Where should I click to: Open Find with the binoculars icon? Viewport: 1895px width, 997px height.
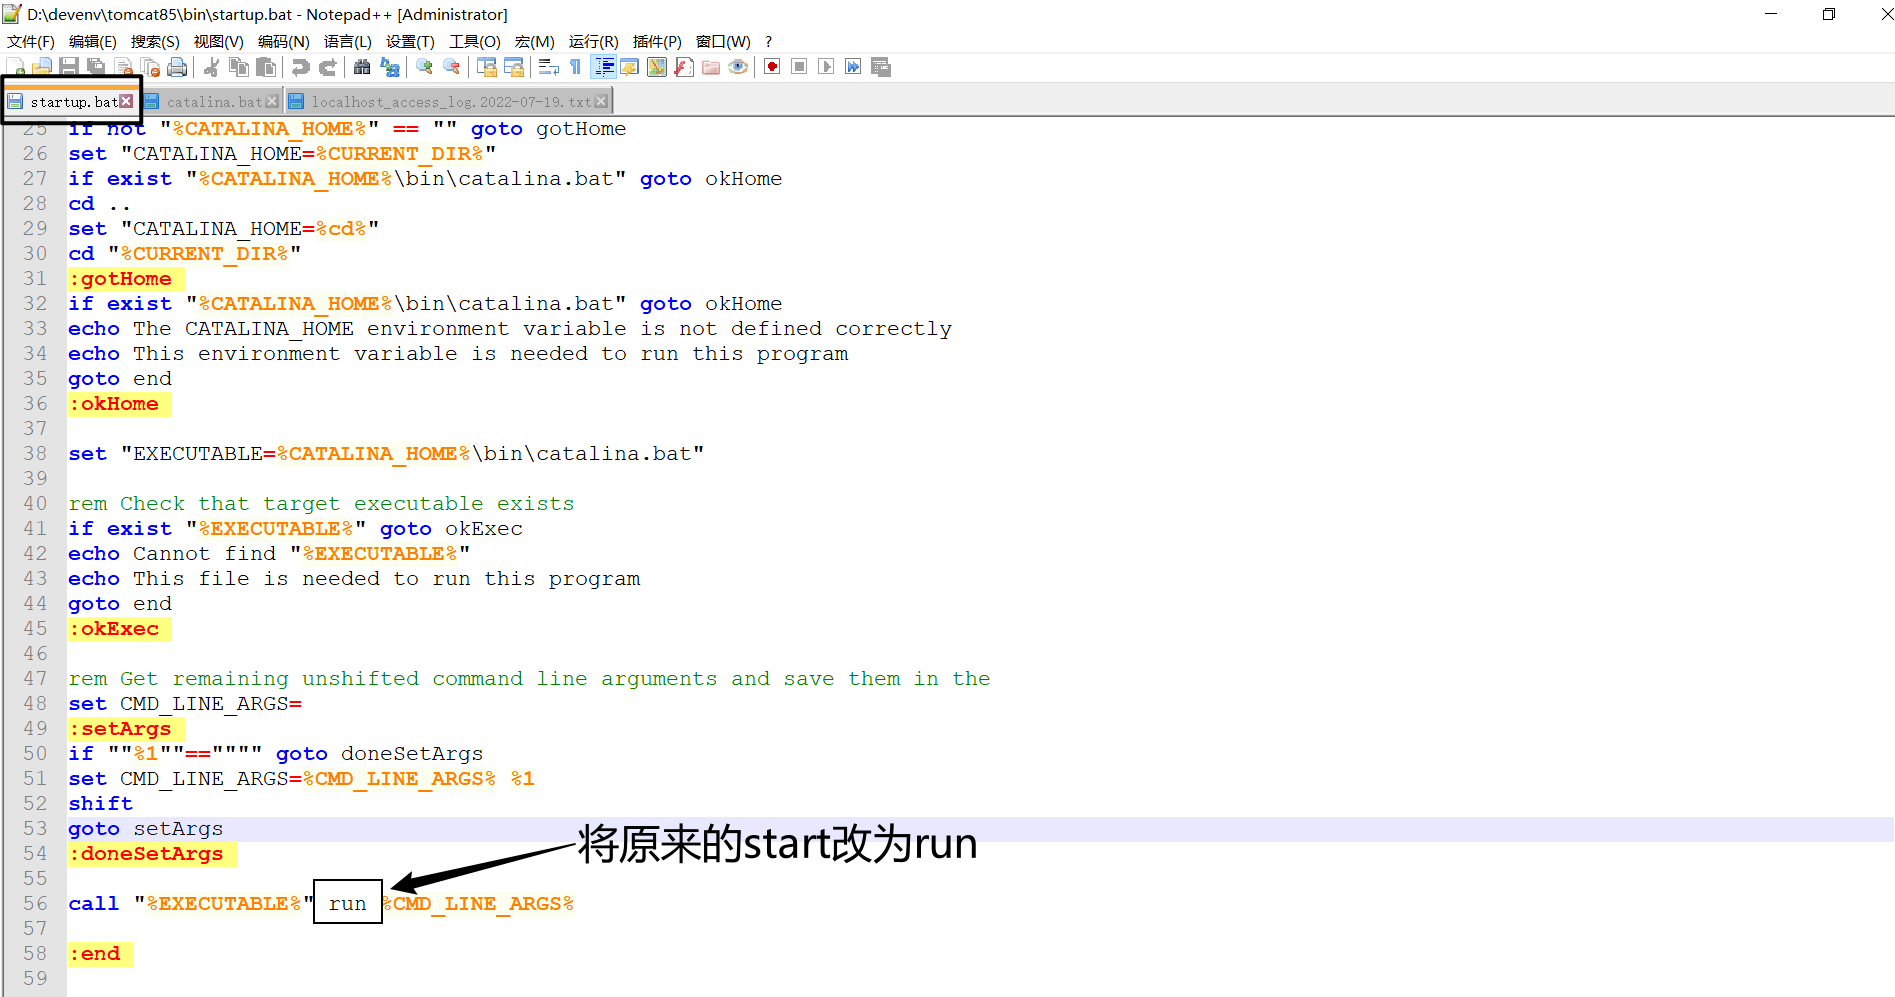[x=362, y=67]
